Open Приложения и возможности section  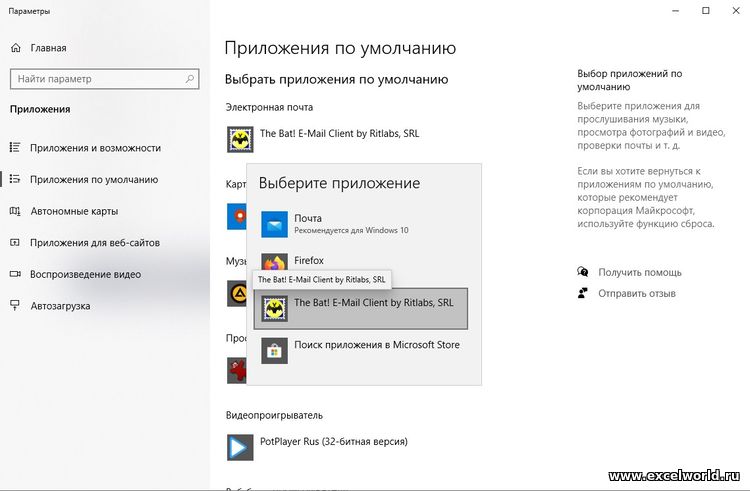pyautogui.click(x=95, y=148)
